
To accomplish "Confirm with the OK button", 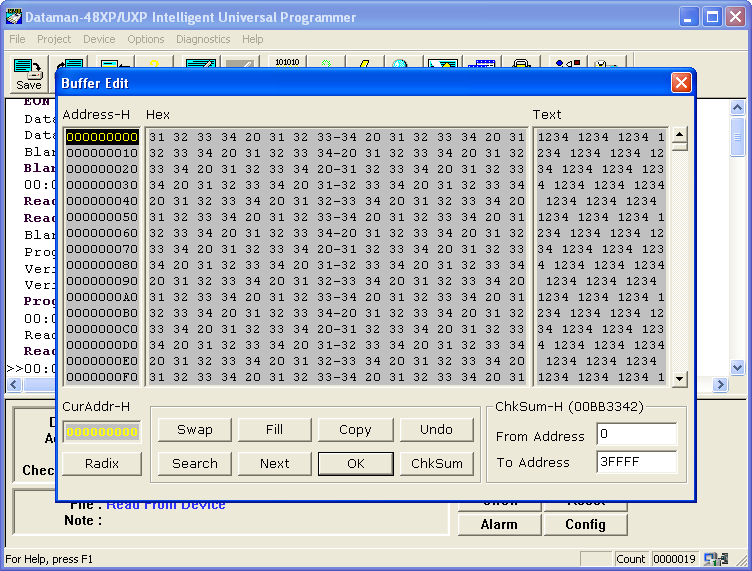I will pos(355,463).
